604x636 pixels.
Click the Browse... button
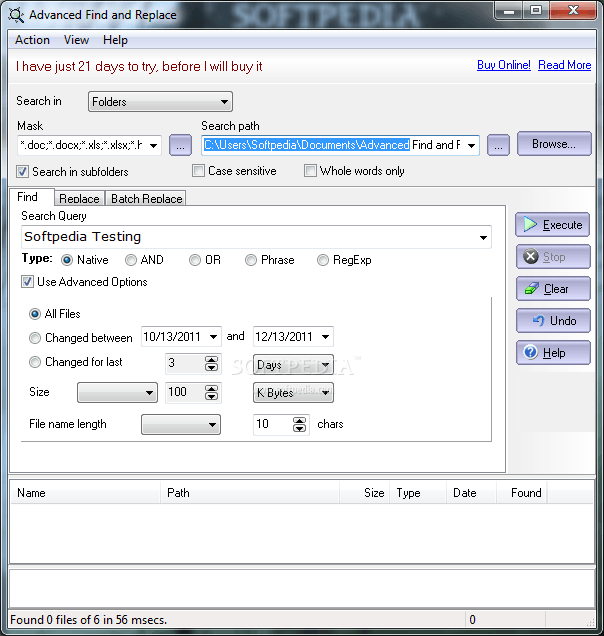553,145
